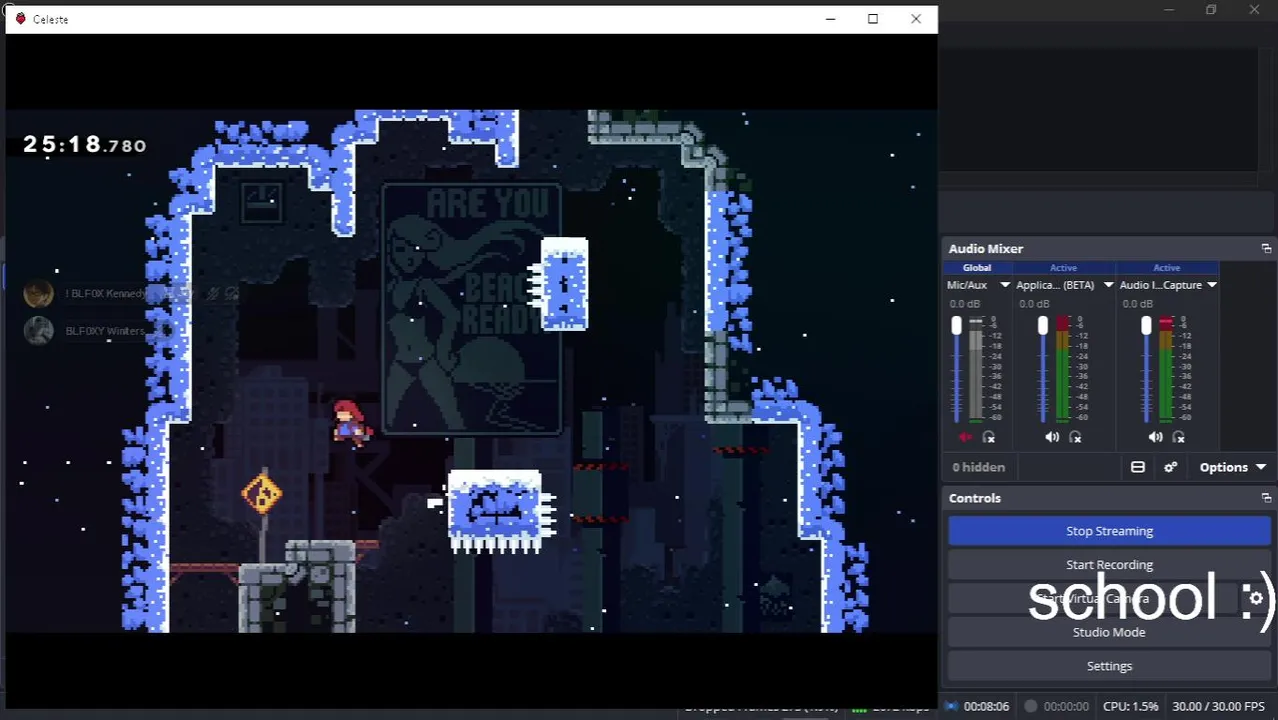The width and height of the screenshot is (1278, 720).
Task: Click the streaming time 00:08:06 in status bar
Action: click(x=987, y=706)
